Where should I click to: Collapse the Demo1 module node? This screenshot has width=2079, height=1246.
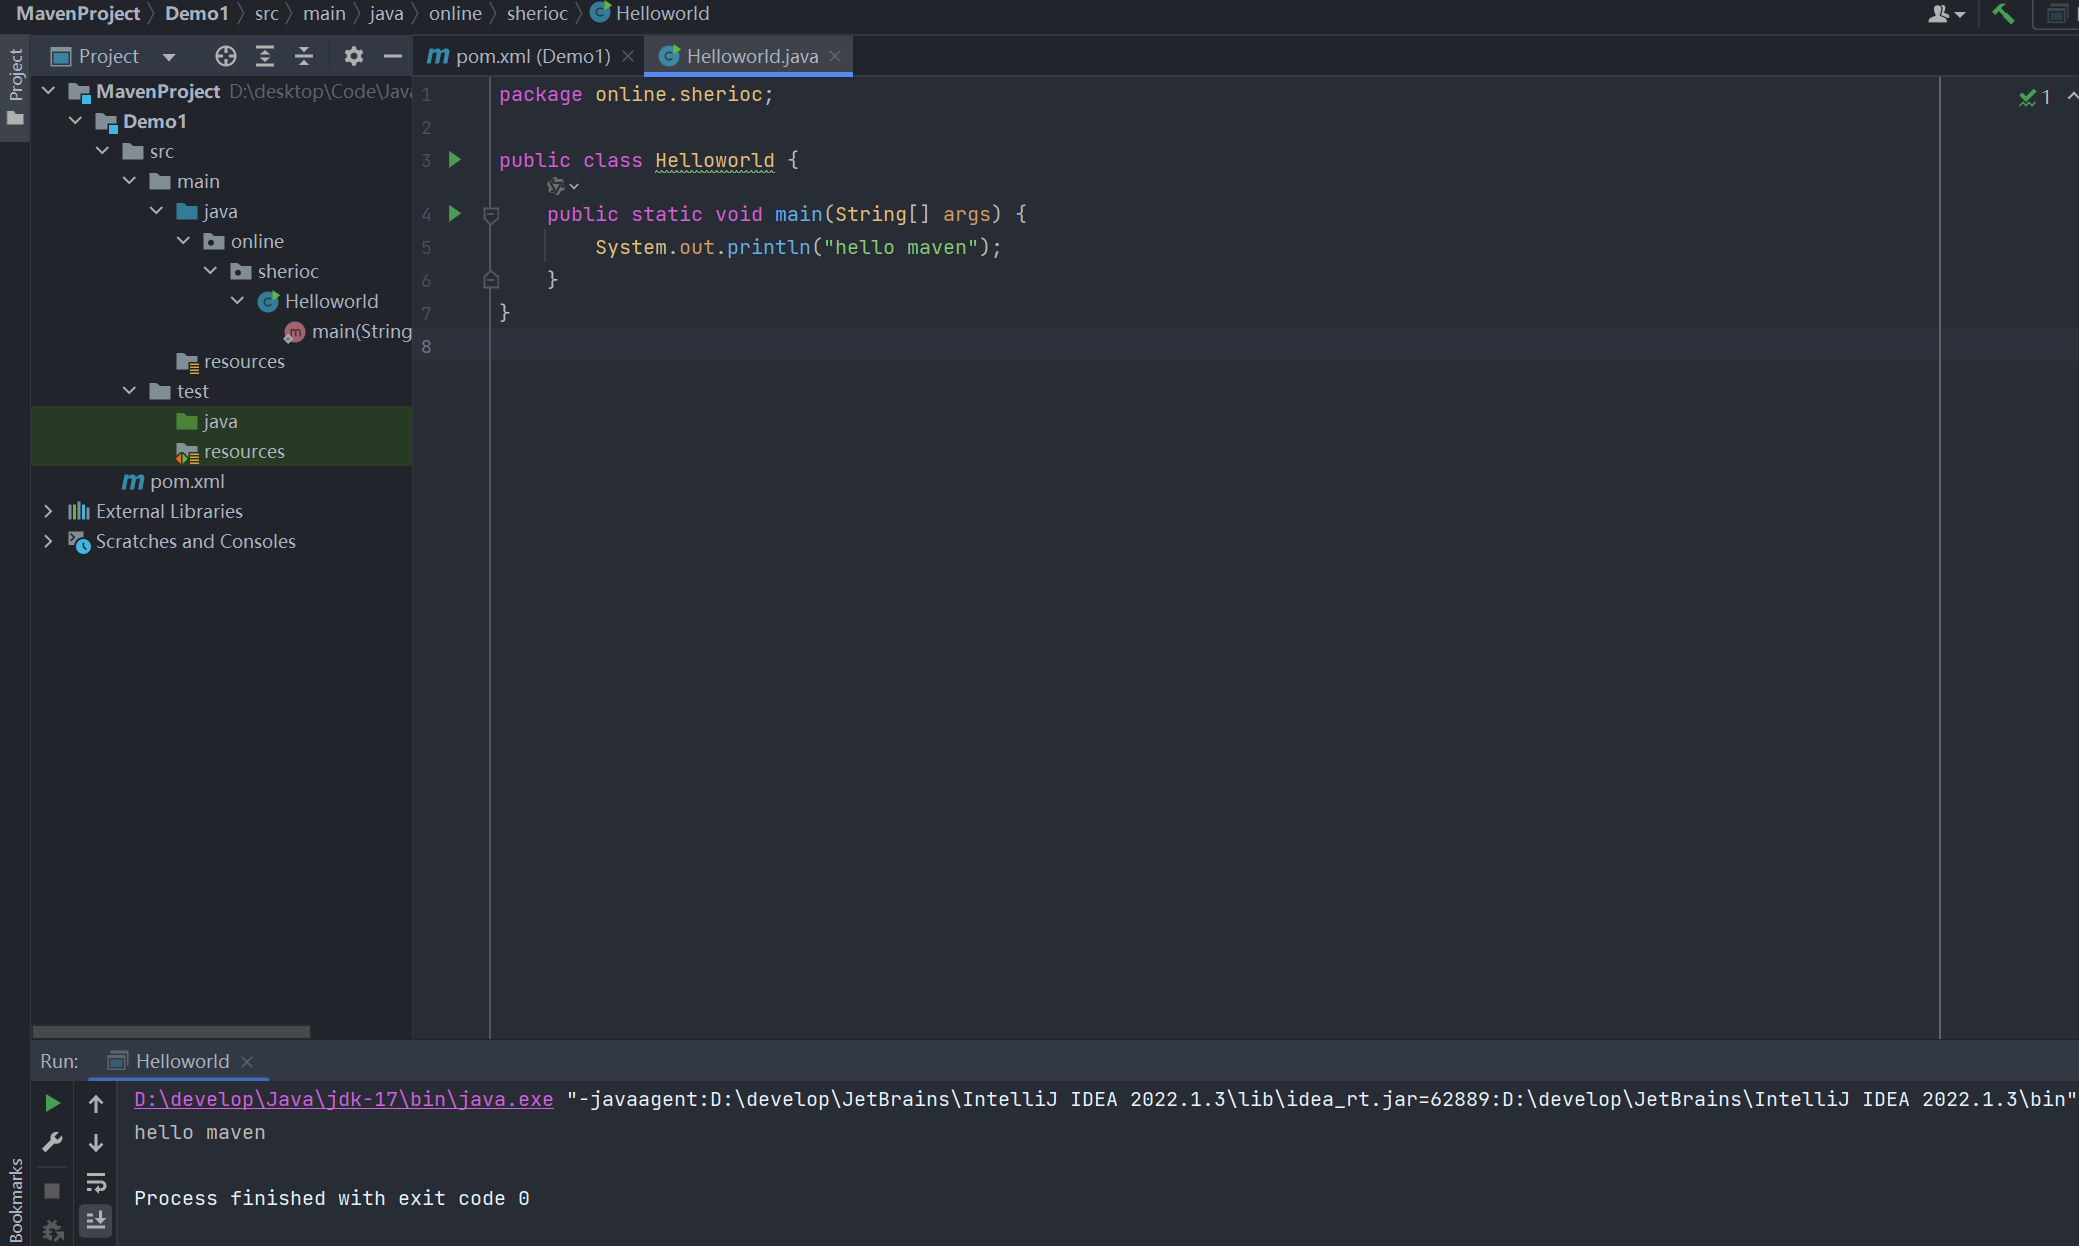coord(76,121)
